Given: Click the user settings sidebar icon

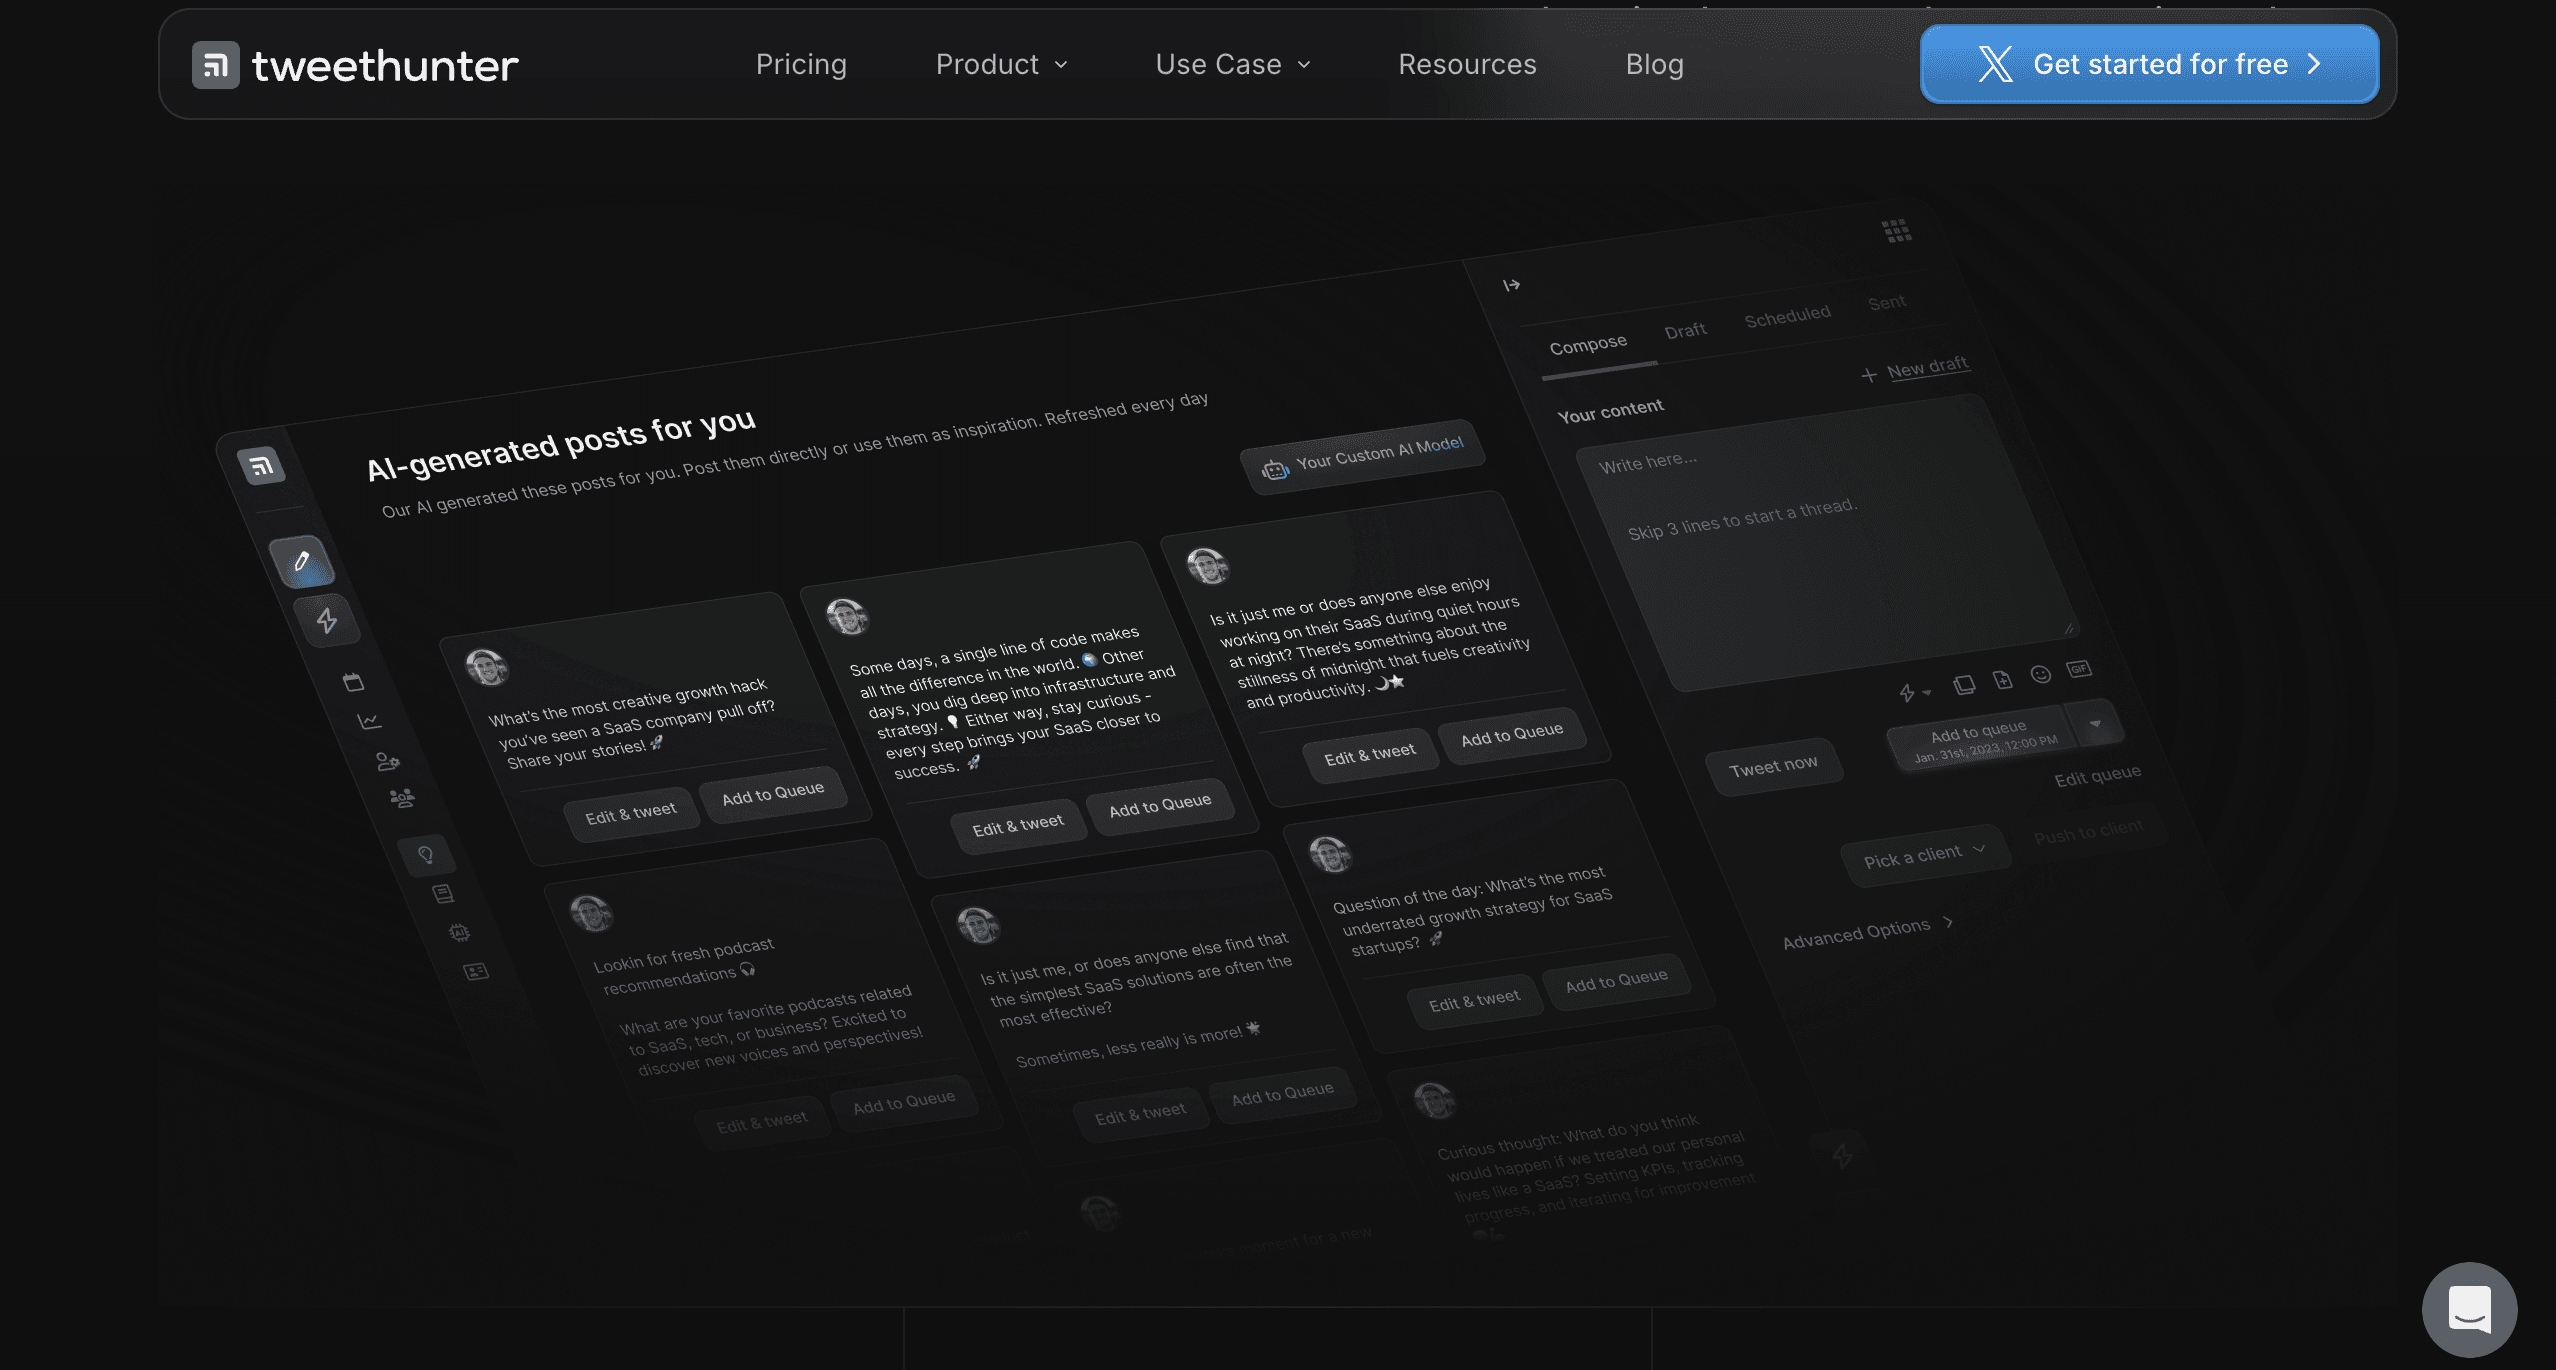Looking at the screenshot, I should (x=387, y=761).
